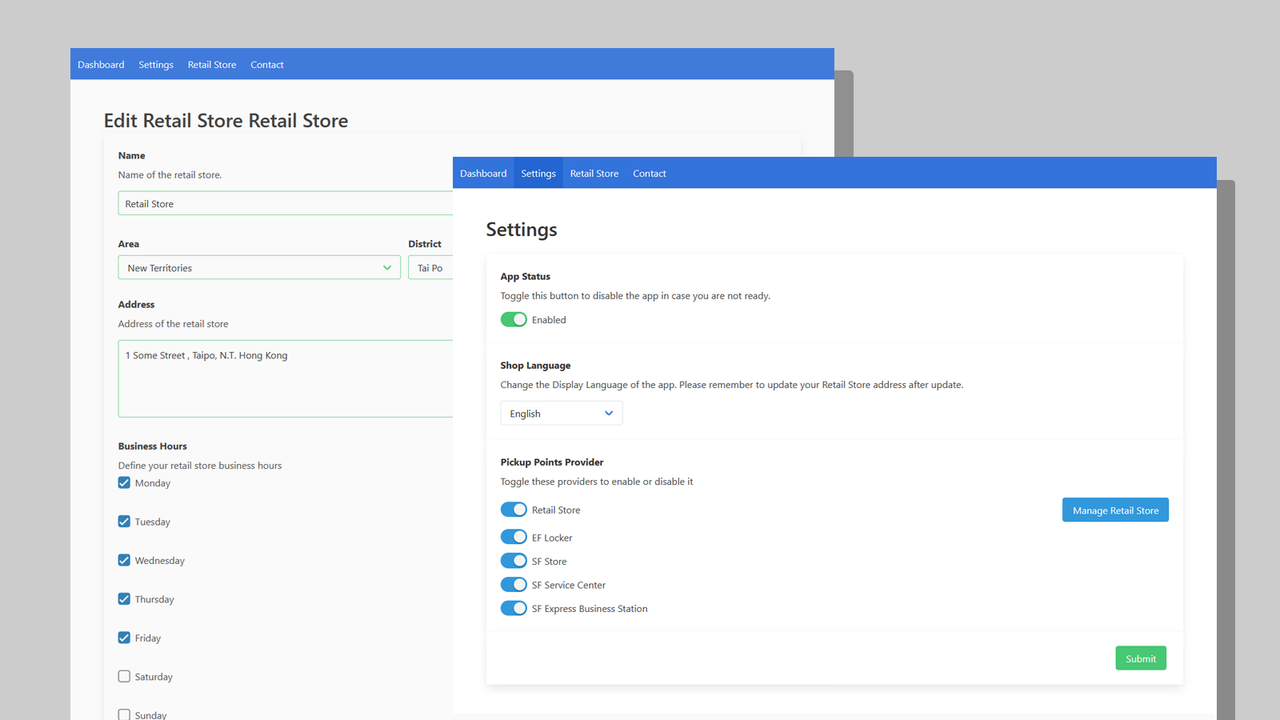Screen dimensions: 1280x720
Task: Submit the Settings form
Action: click(1140, 657)
